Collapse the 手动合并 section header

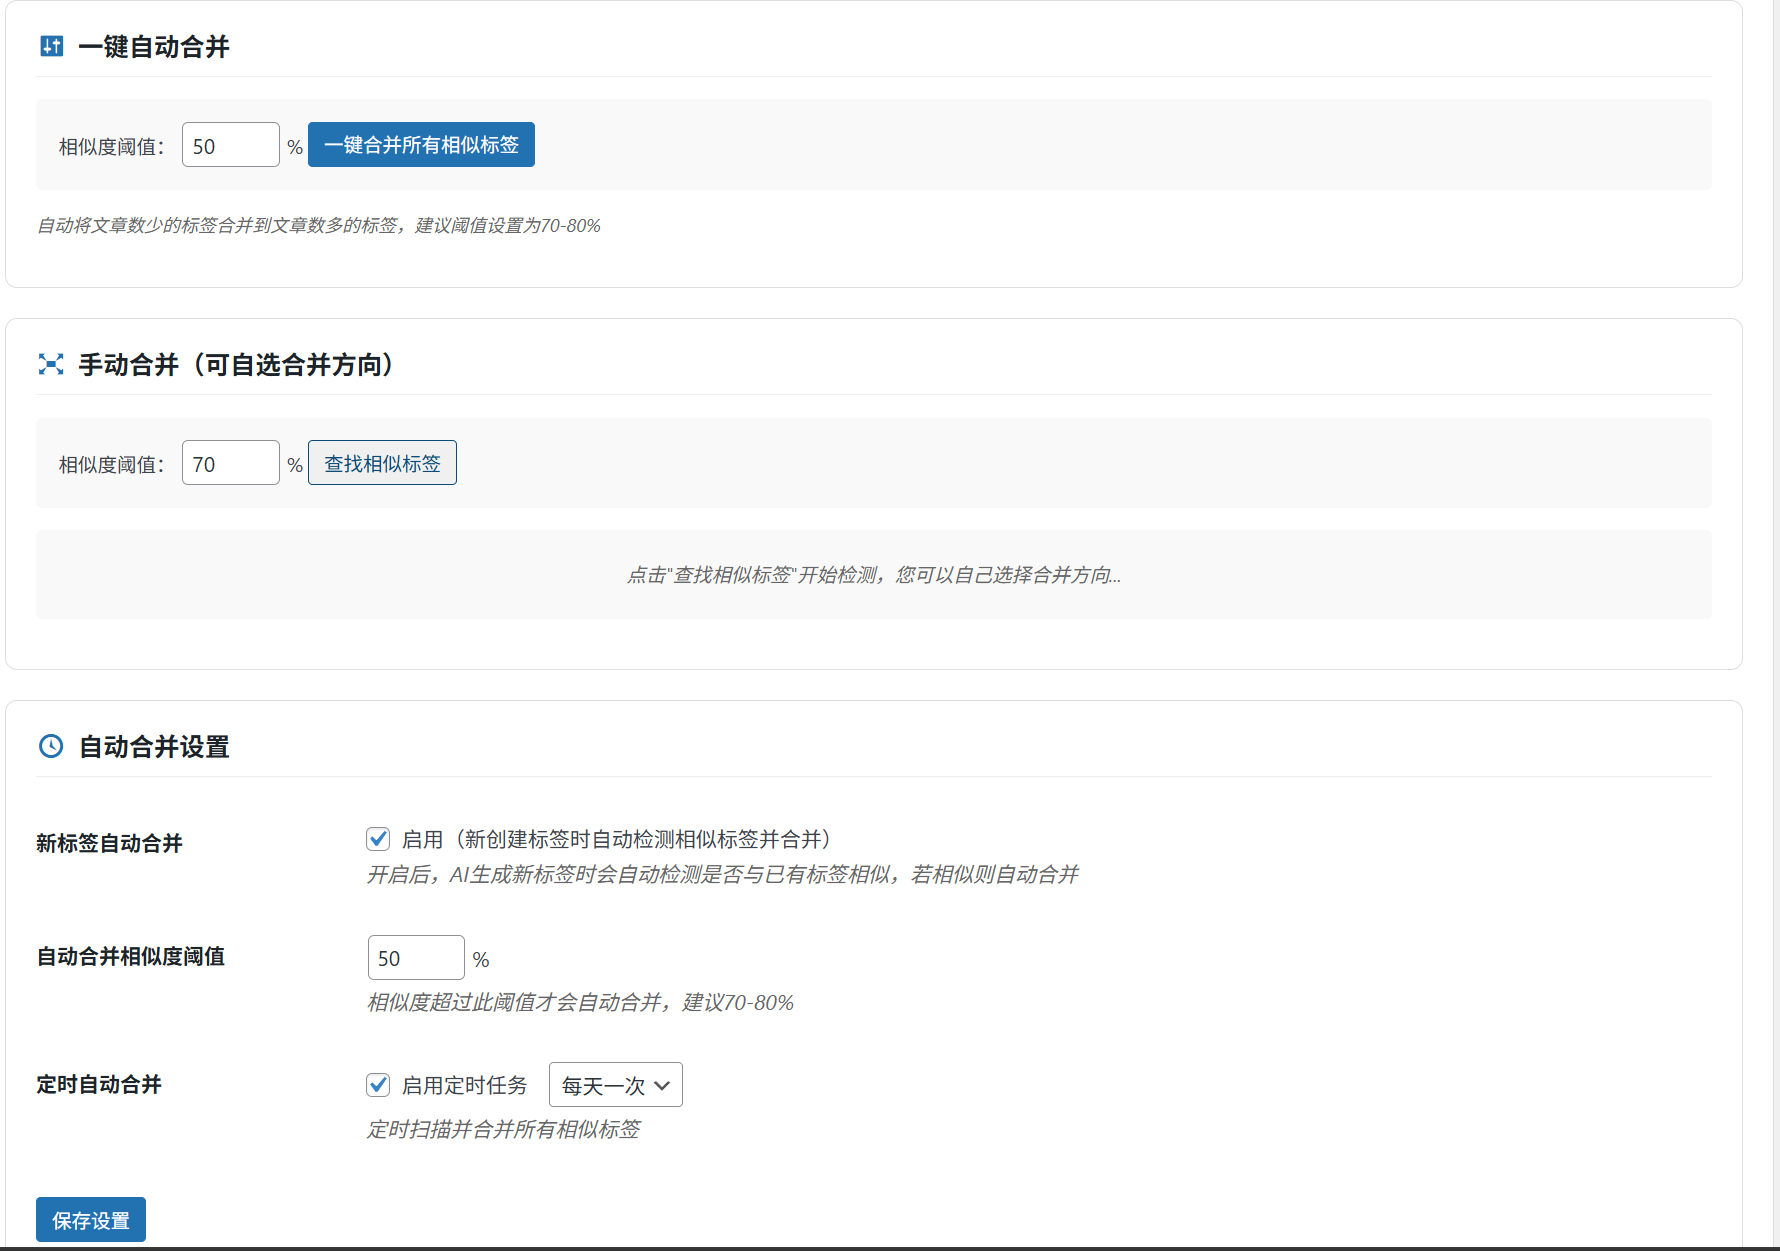235,365
